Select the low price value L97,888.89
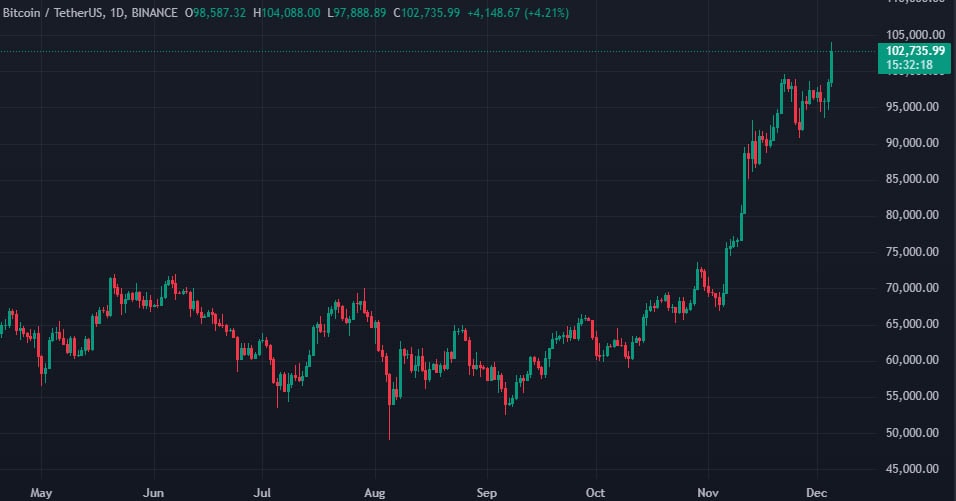This screenshot has height=501, width=956. coord(357,13)
